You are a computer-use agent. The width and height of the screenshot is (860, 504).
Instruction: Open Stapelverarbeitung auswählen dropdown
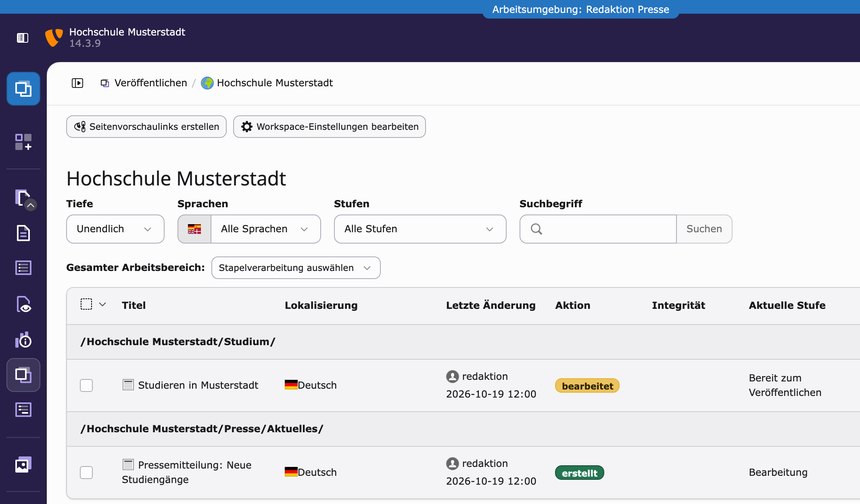pyautogui.click(x=296, y=268)
